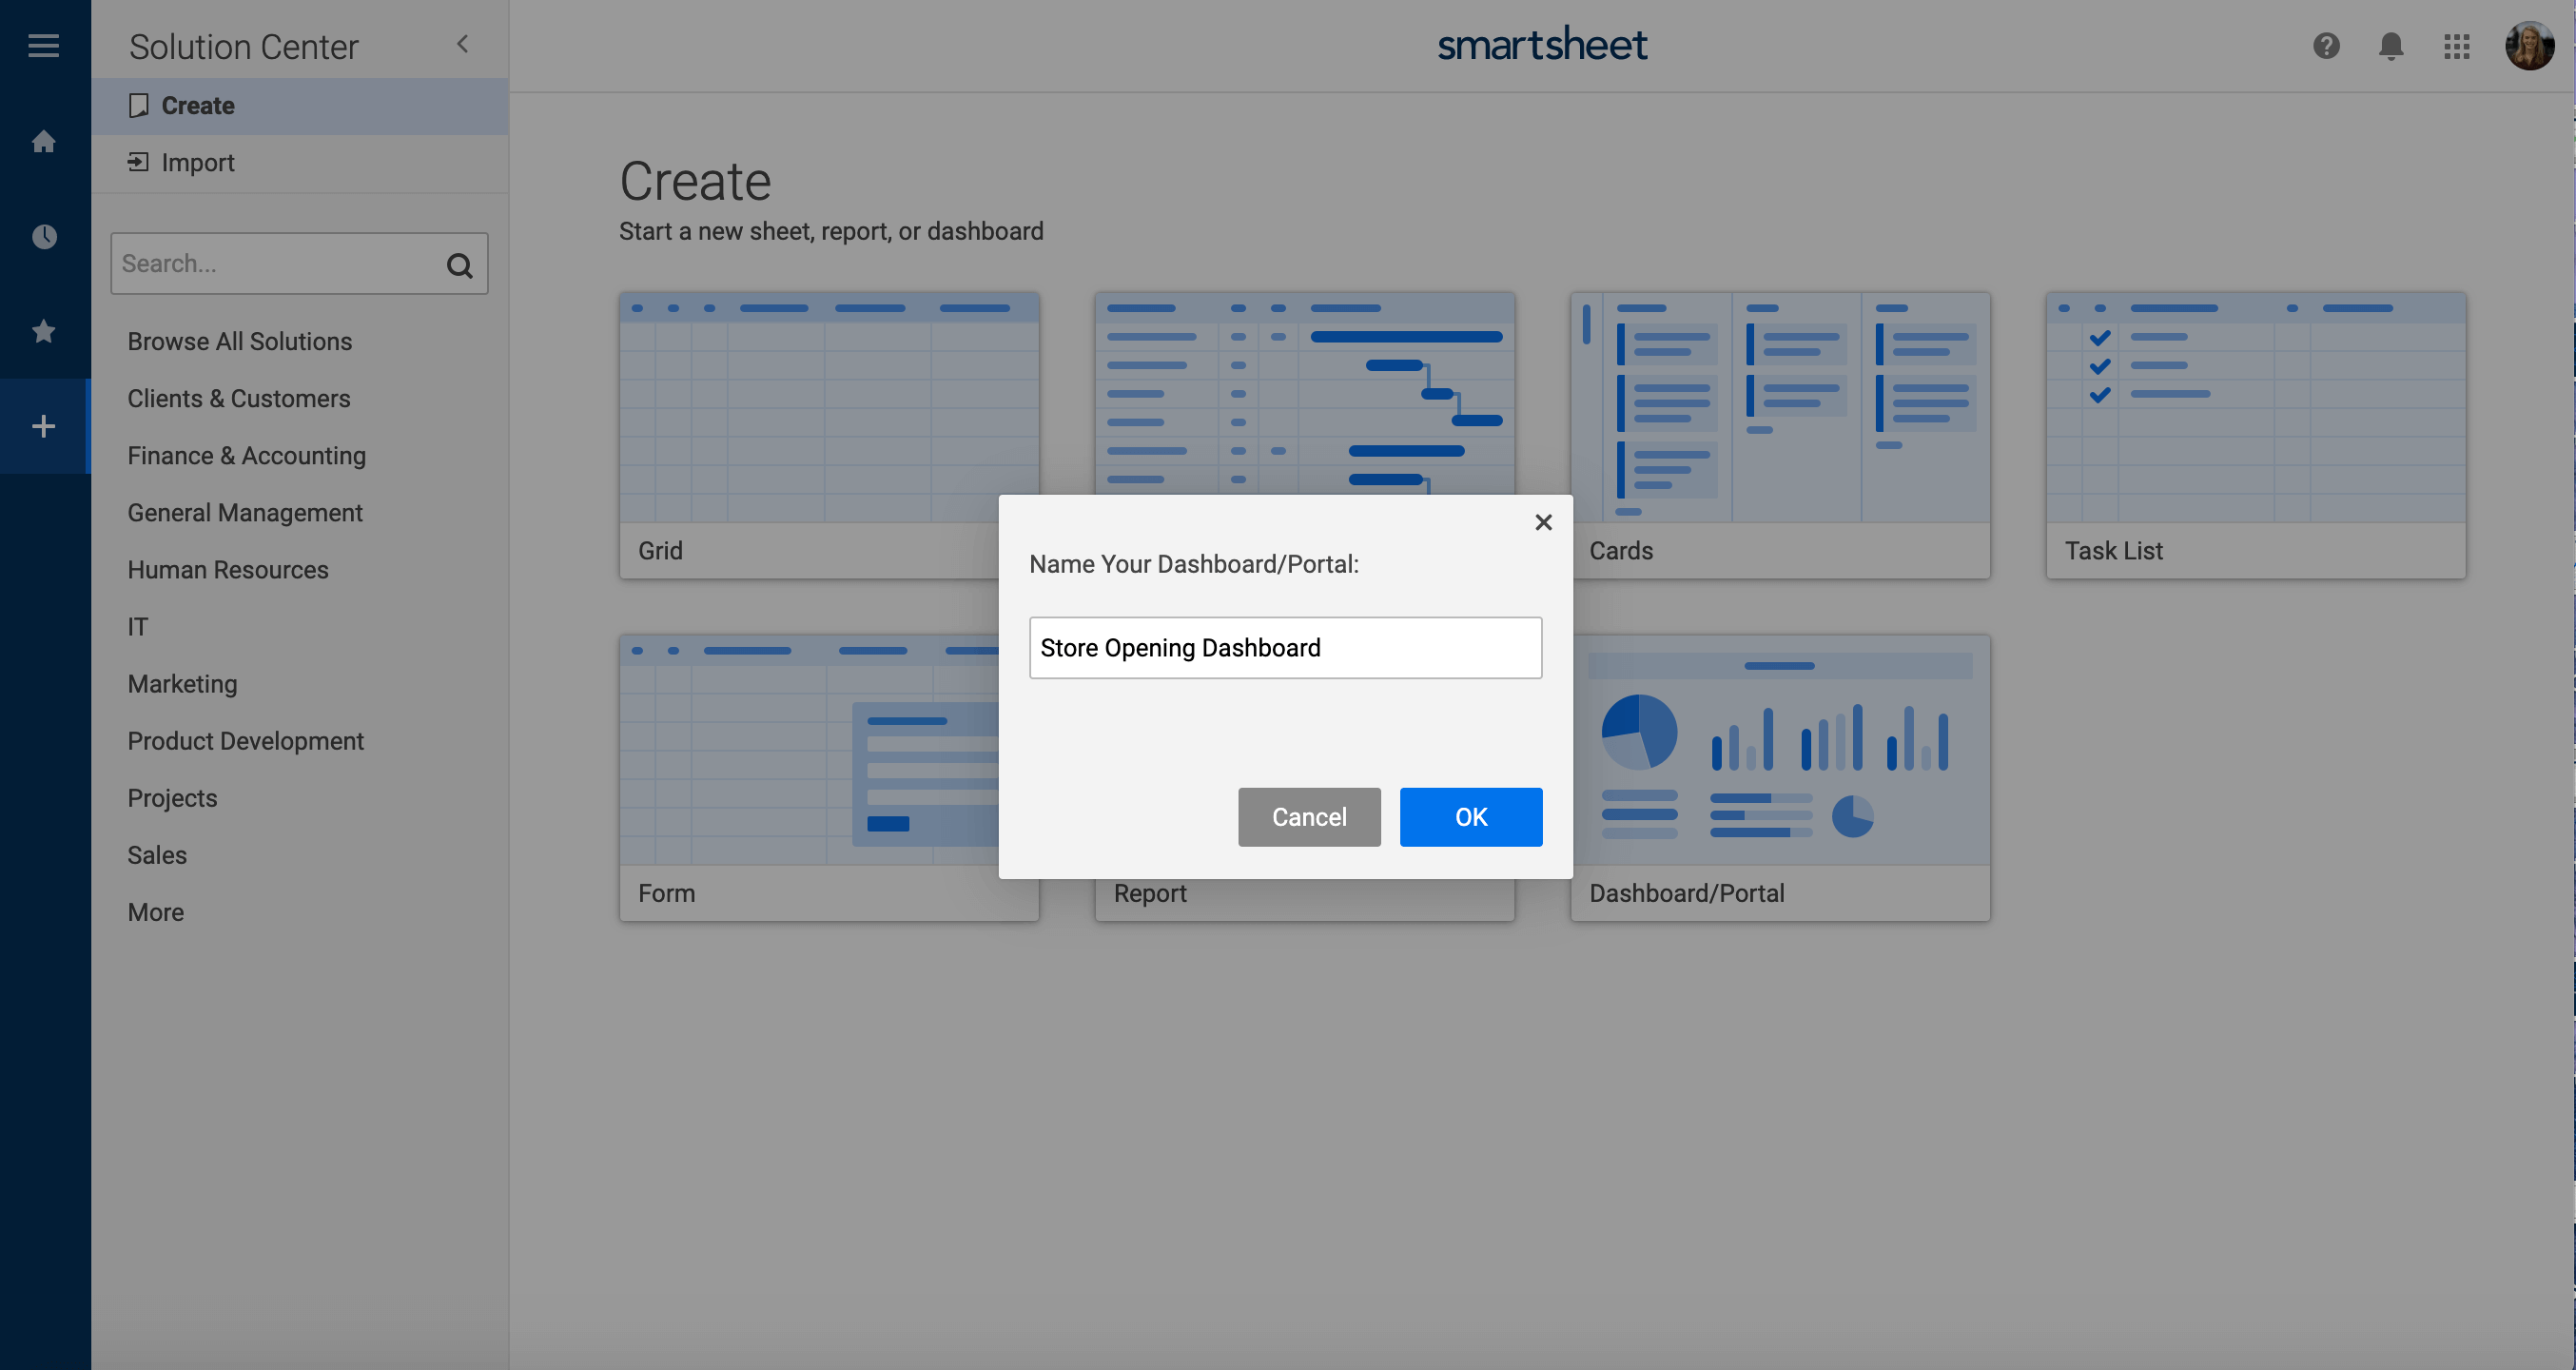Click the help question mark icon
Image resolution: width=2576 pixels, height=1370 pixels.
(2326, 46)
